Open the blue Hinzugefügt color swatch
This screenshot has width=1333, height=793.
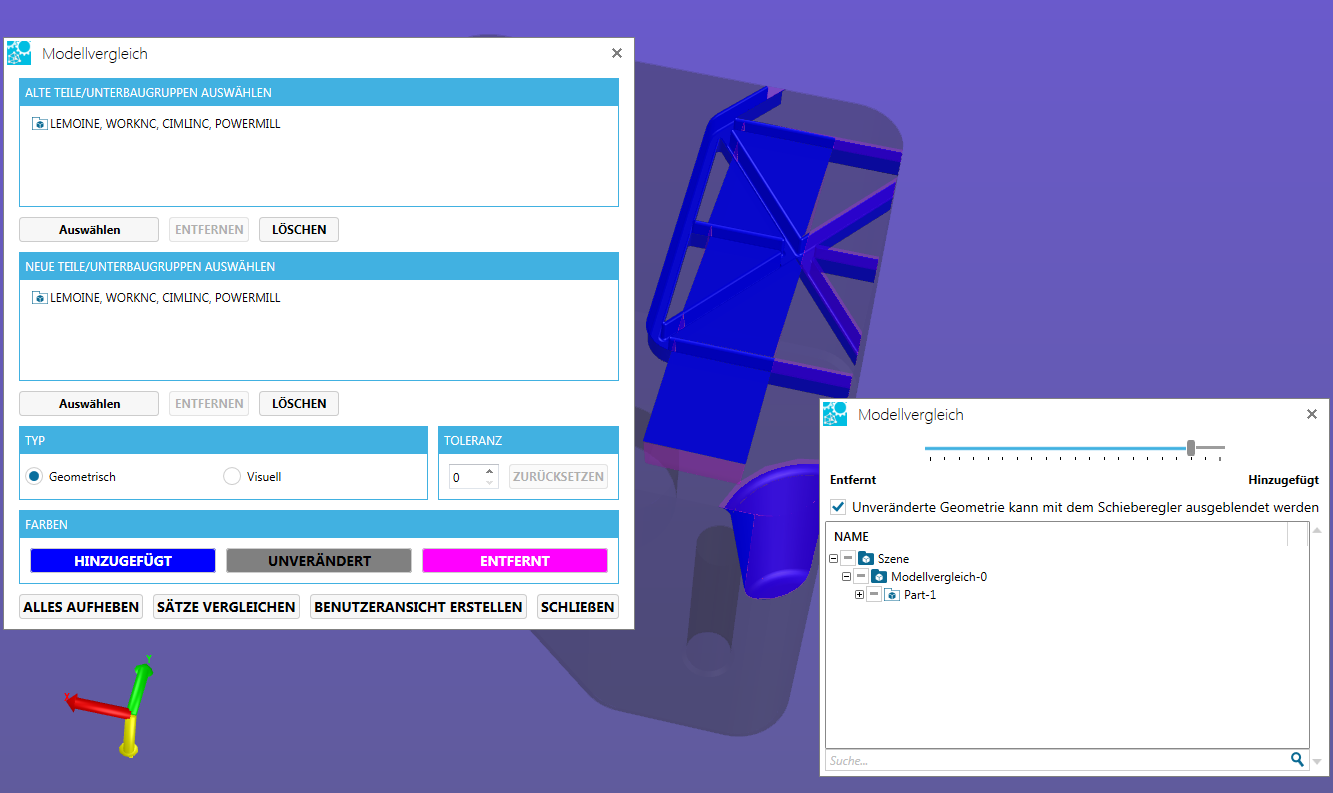click(x=123, y=561)
